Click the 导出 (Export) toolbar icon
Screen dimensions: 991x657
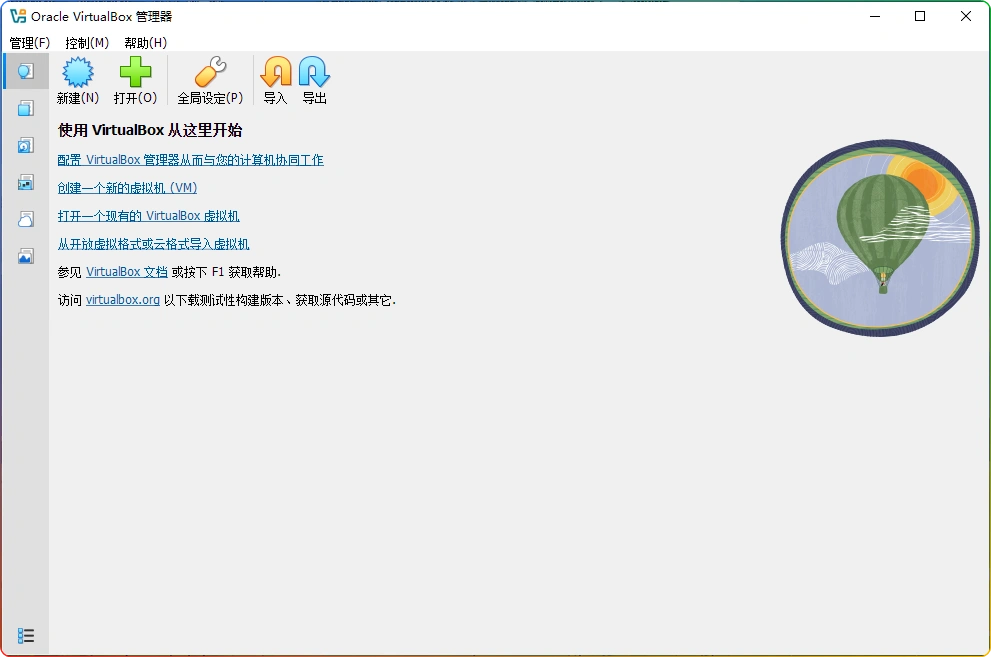pyautogui.click(x=313, y=79)
